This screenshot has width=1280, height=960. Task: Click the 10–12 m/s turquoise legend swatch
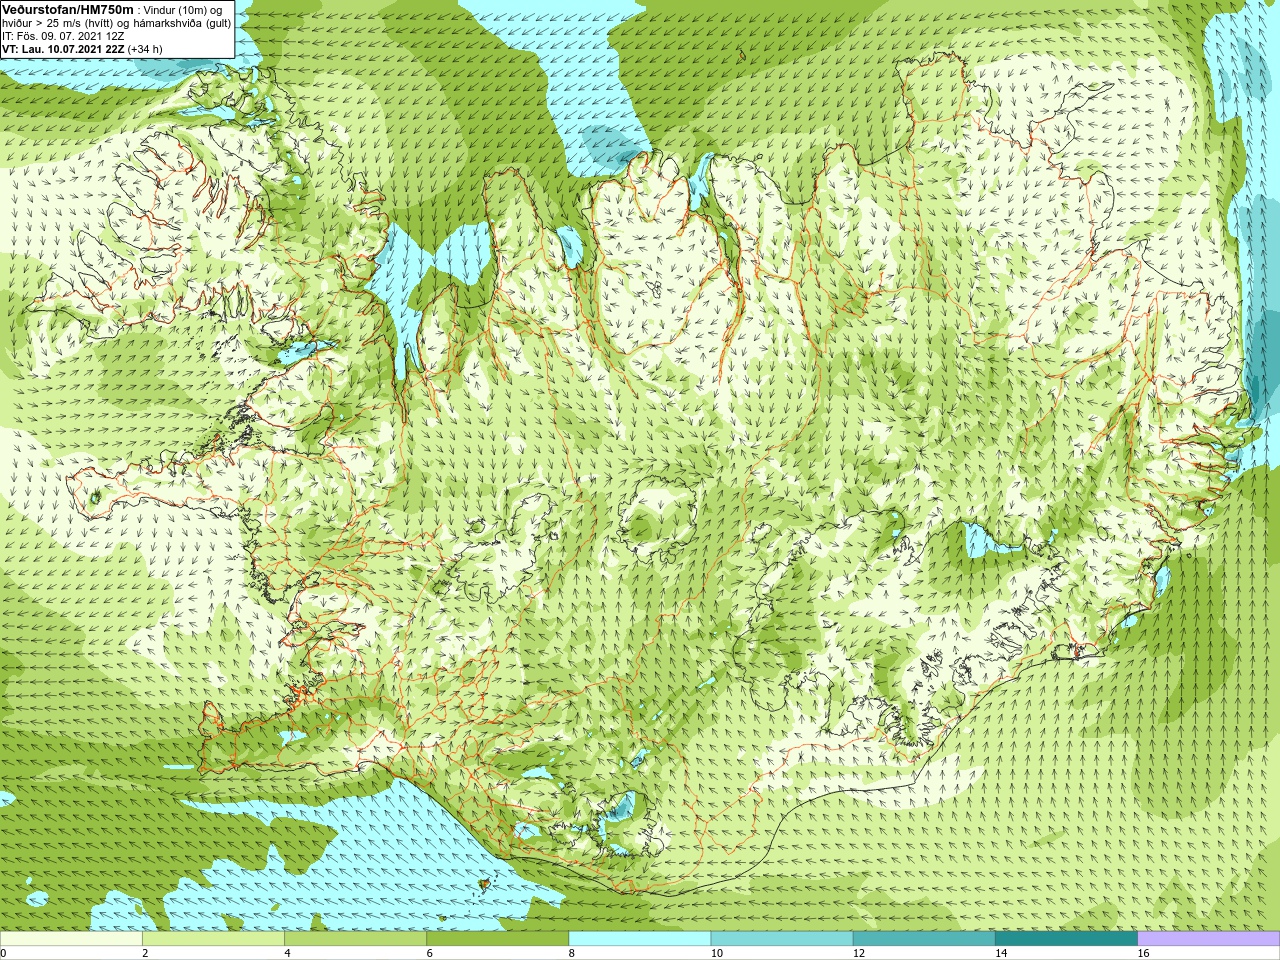click(782, 939)
